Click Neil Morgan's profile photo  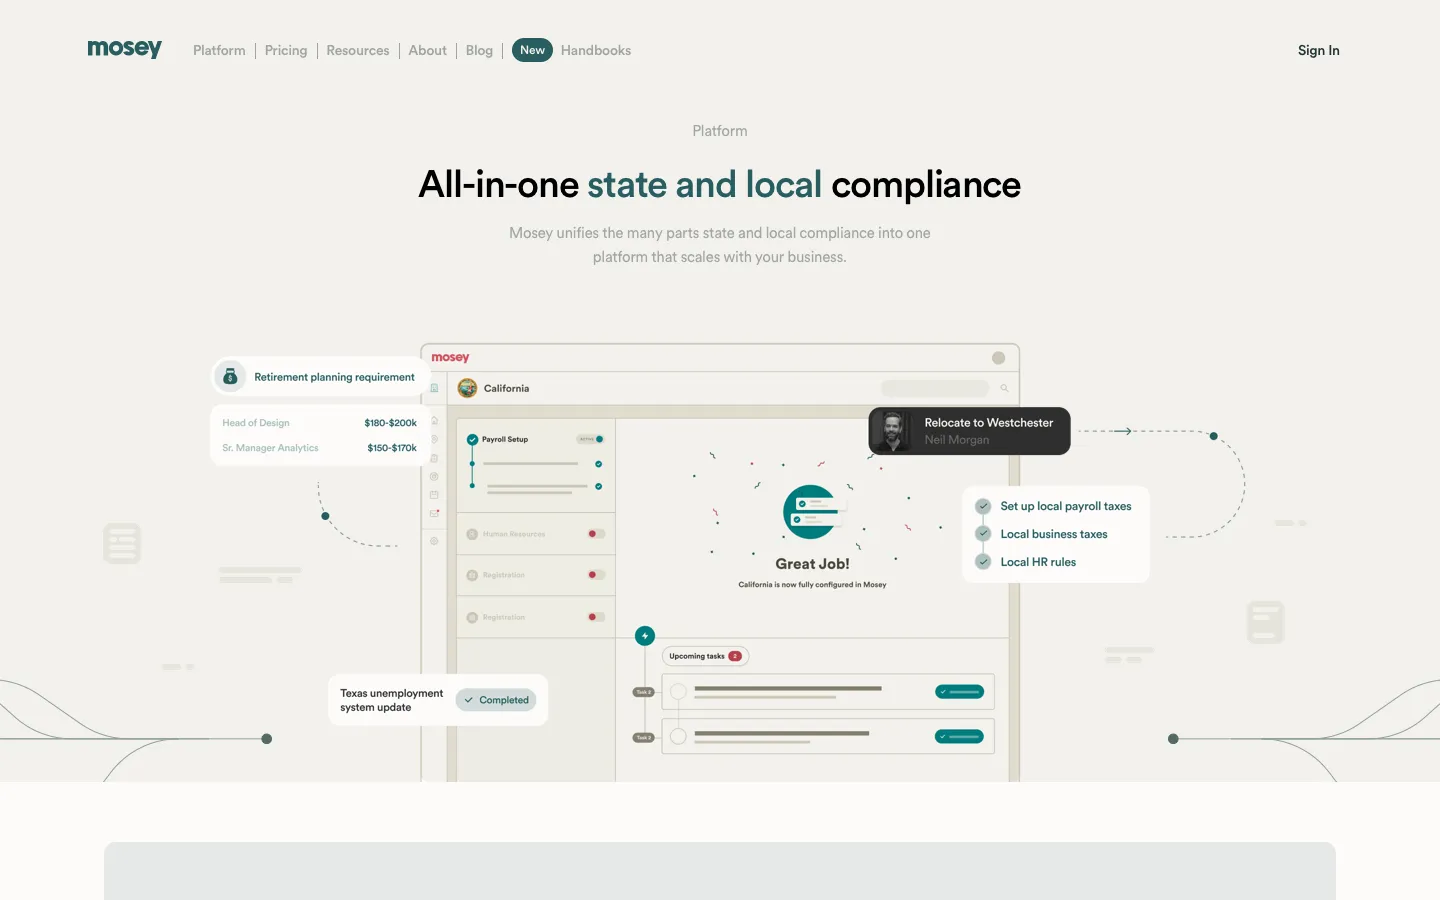click(893, 431)
